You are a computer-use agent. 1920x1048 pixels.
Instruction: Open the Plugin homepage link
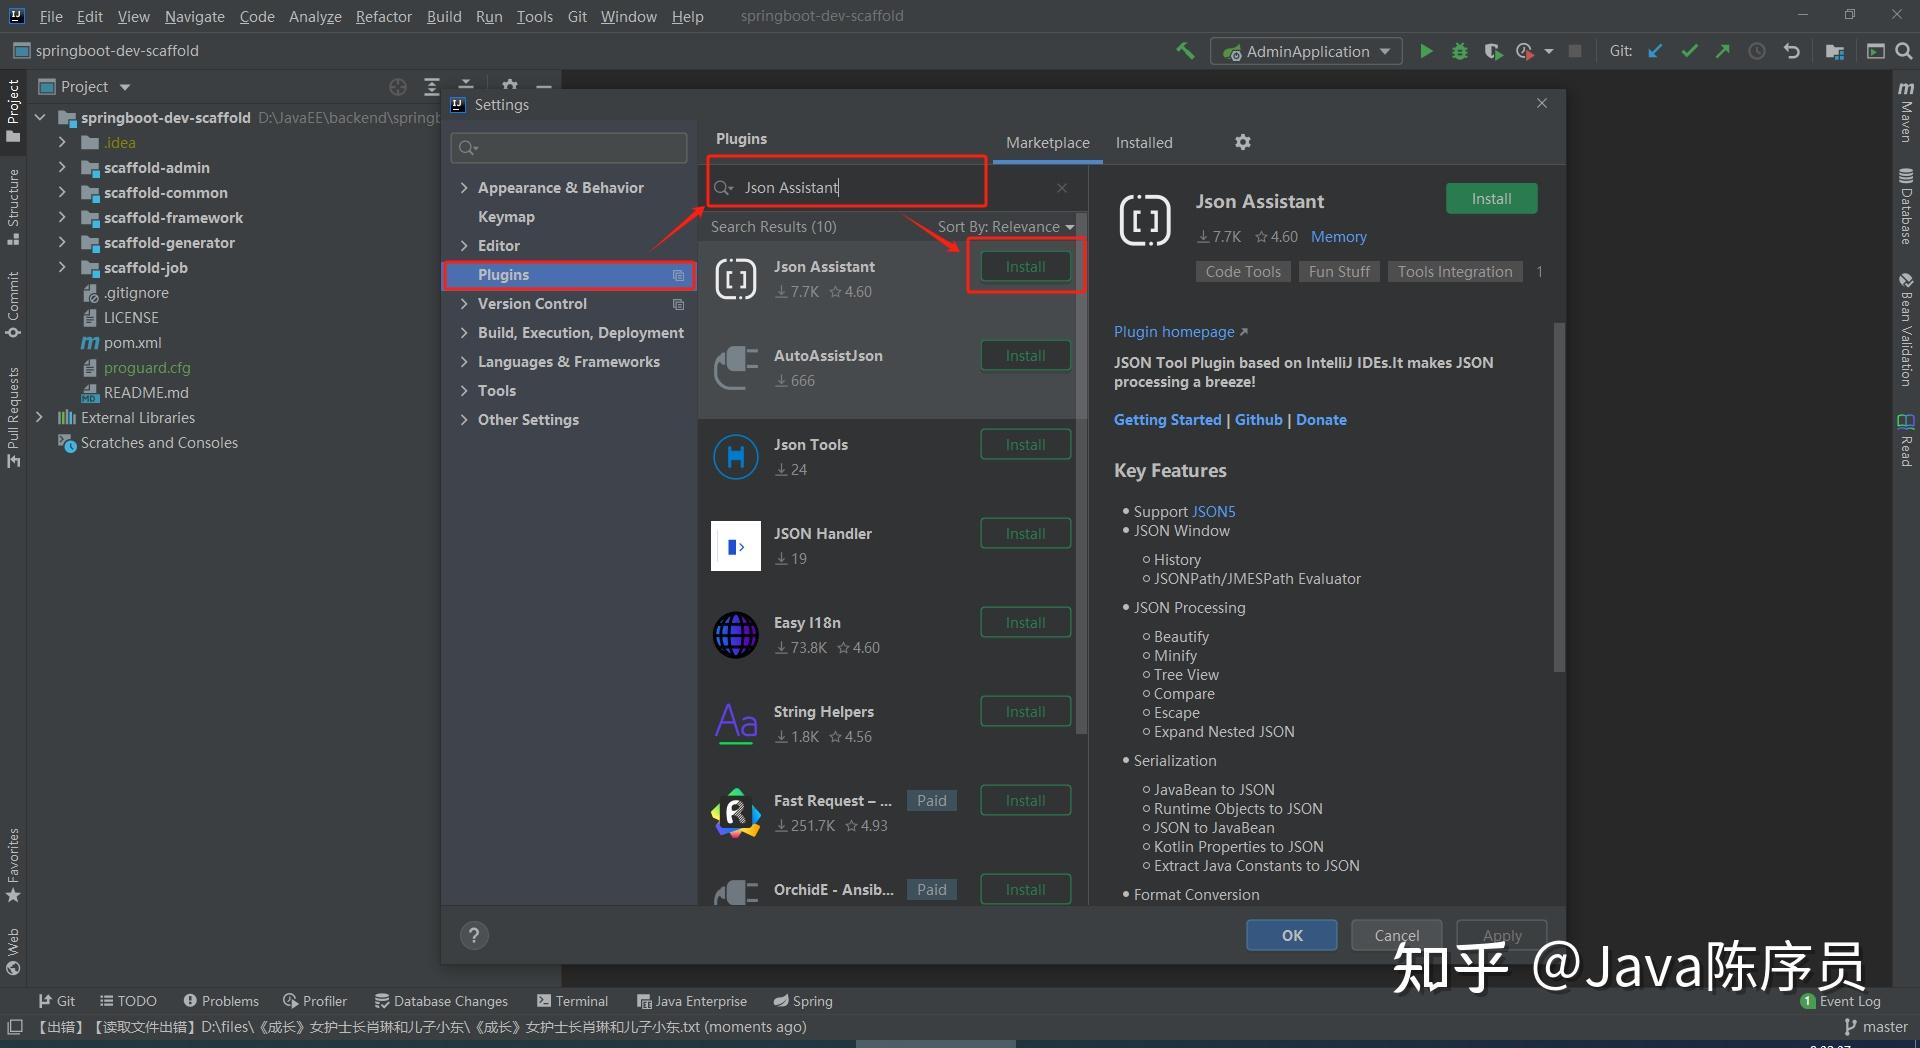(1175, 331)
